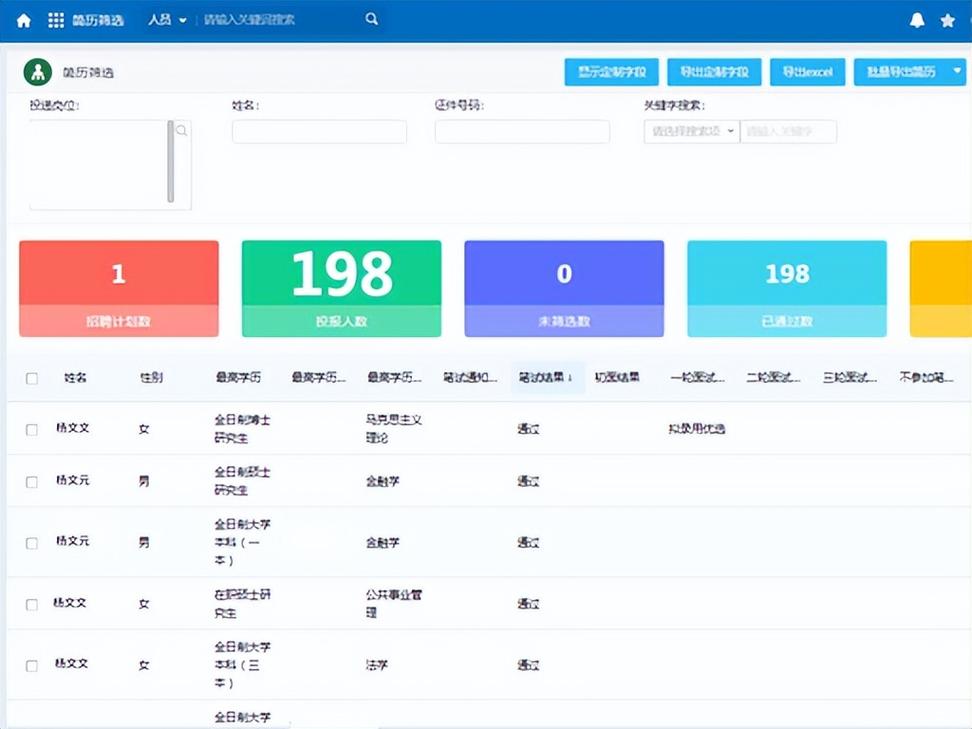Open notifications bell icon

tap(917, 20)
